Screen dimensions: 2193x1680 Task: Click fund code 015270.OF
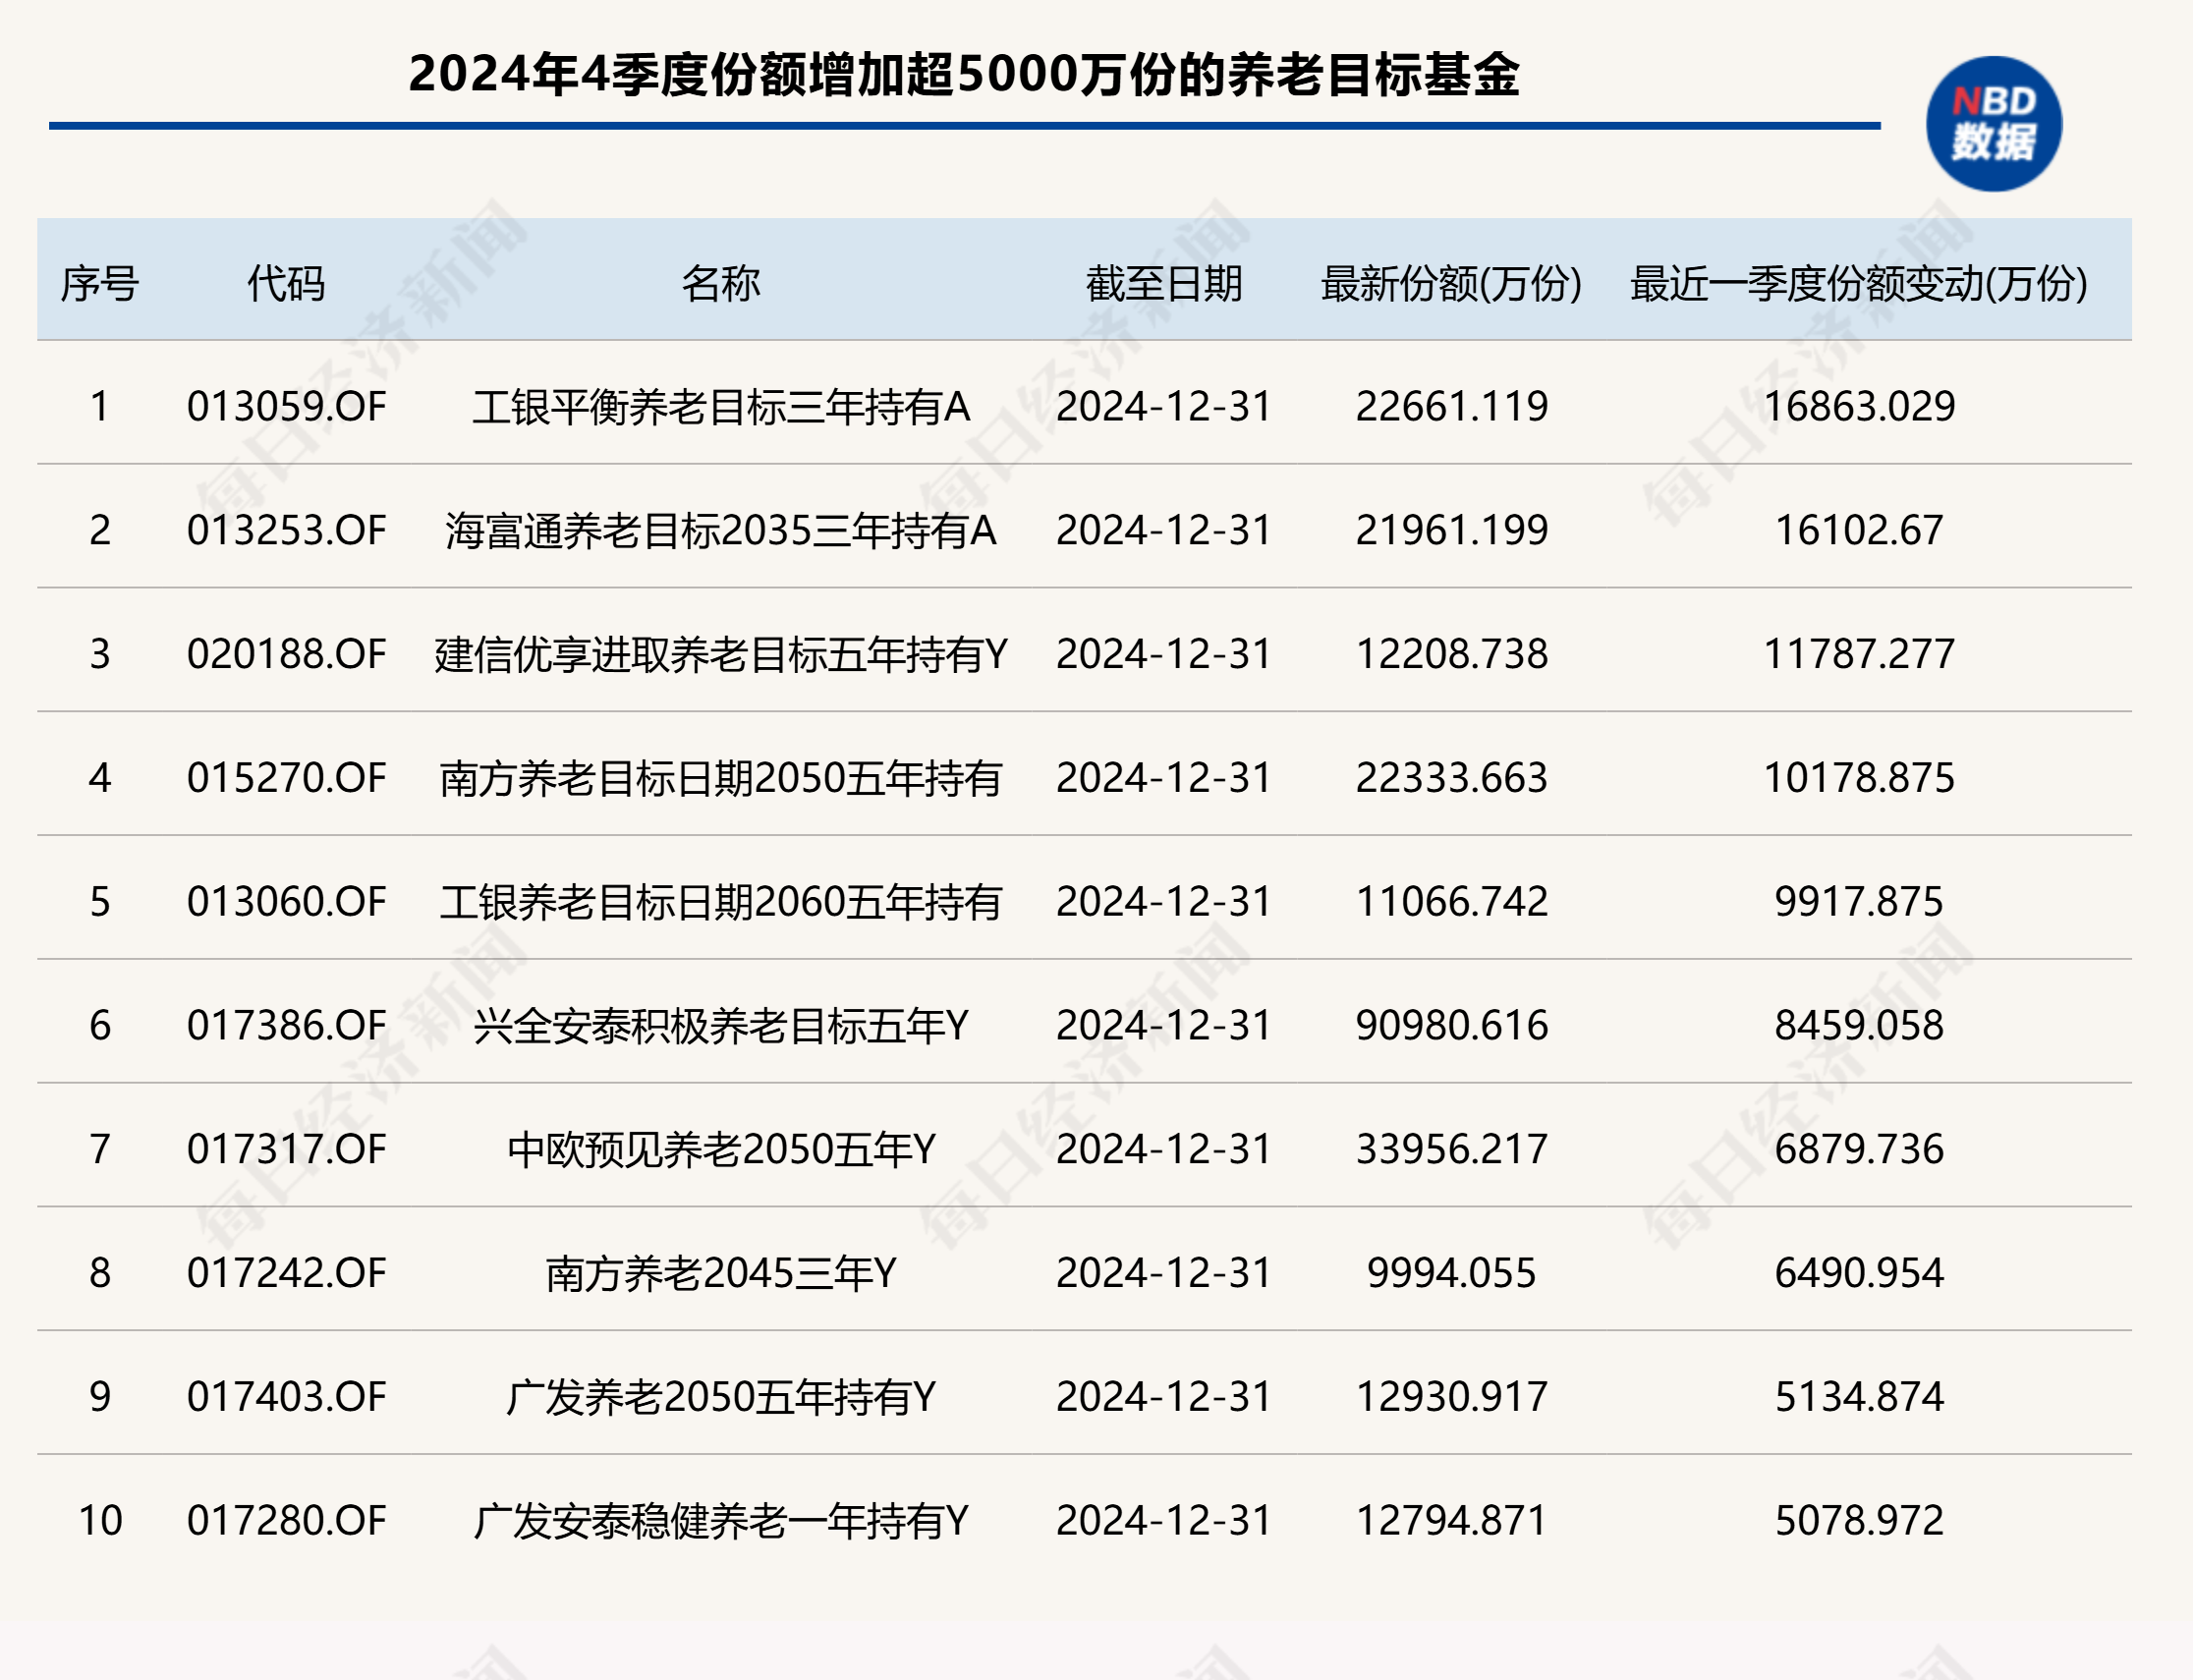[287, 779]
